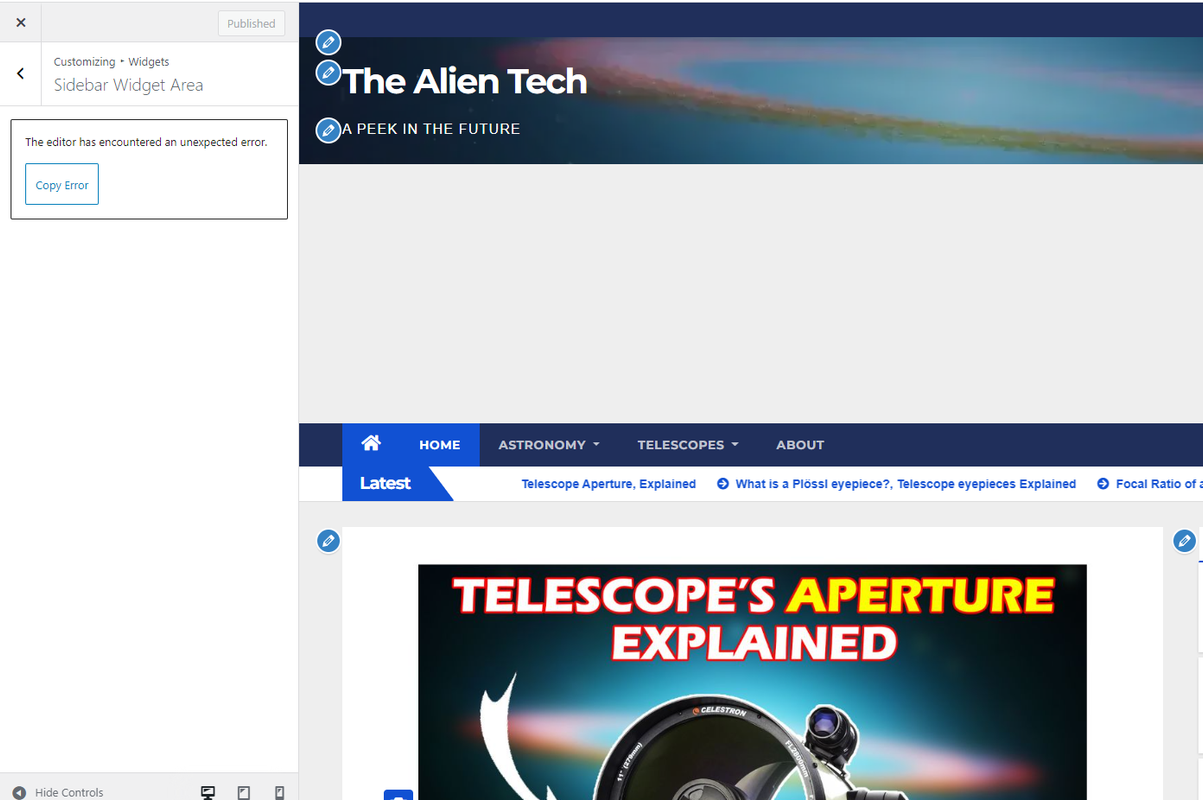Viewport: 1203px width, 800px height.
Task: Click the house icon in navigation bar
Action: (371, 443)
